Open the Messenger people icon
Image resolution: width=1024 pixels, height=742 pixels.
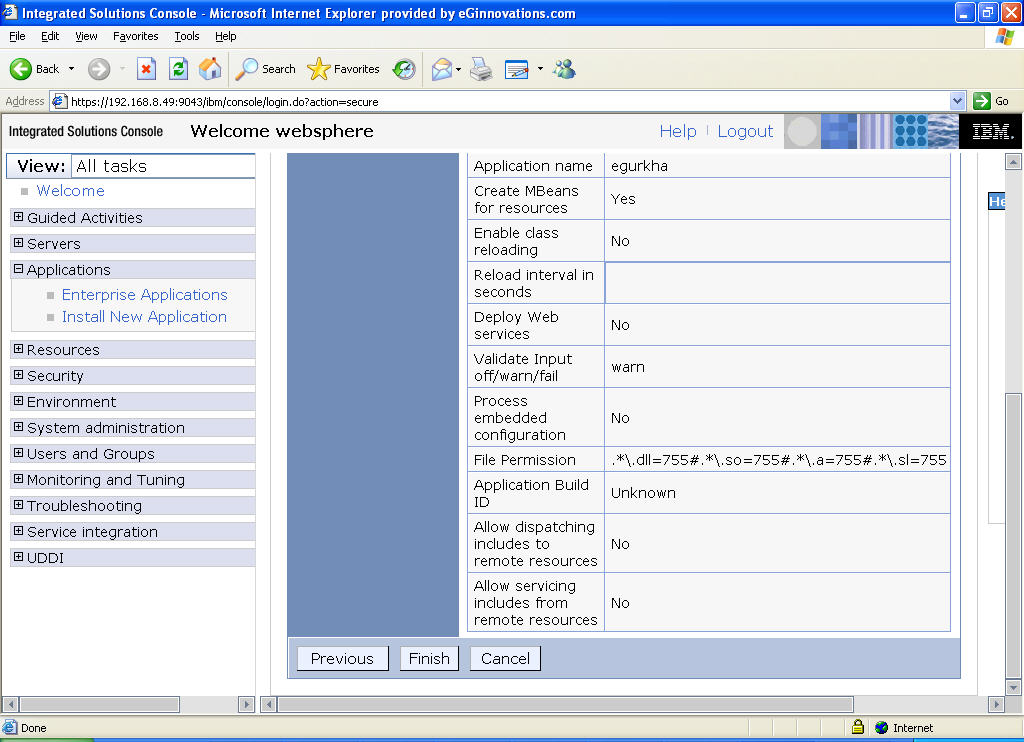(564, 69)
